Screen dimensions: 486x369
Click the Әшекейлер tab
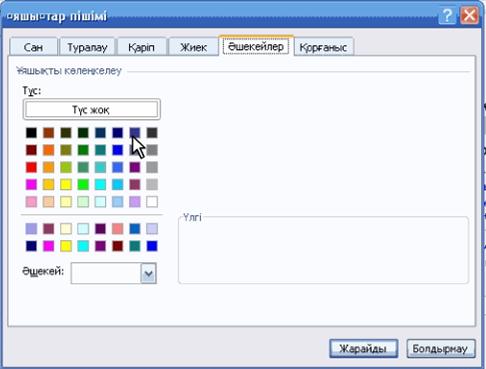click(x=256, y=46)
